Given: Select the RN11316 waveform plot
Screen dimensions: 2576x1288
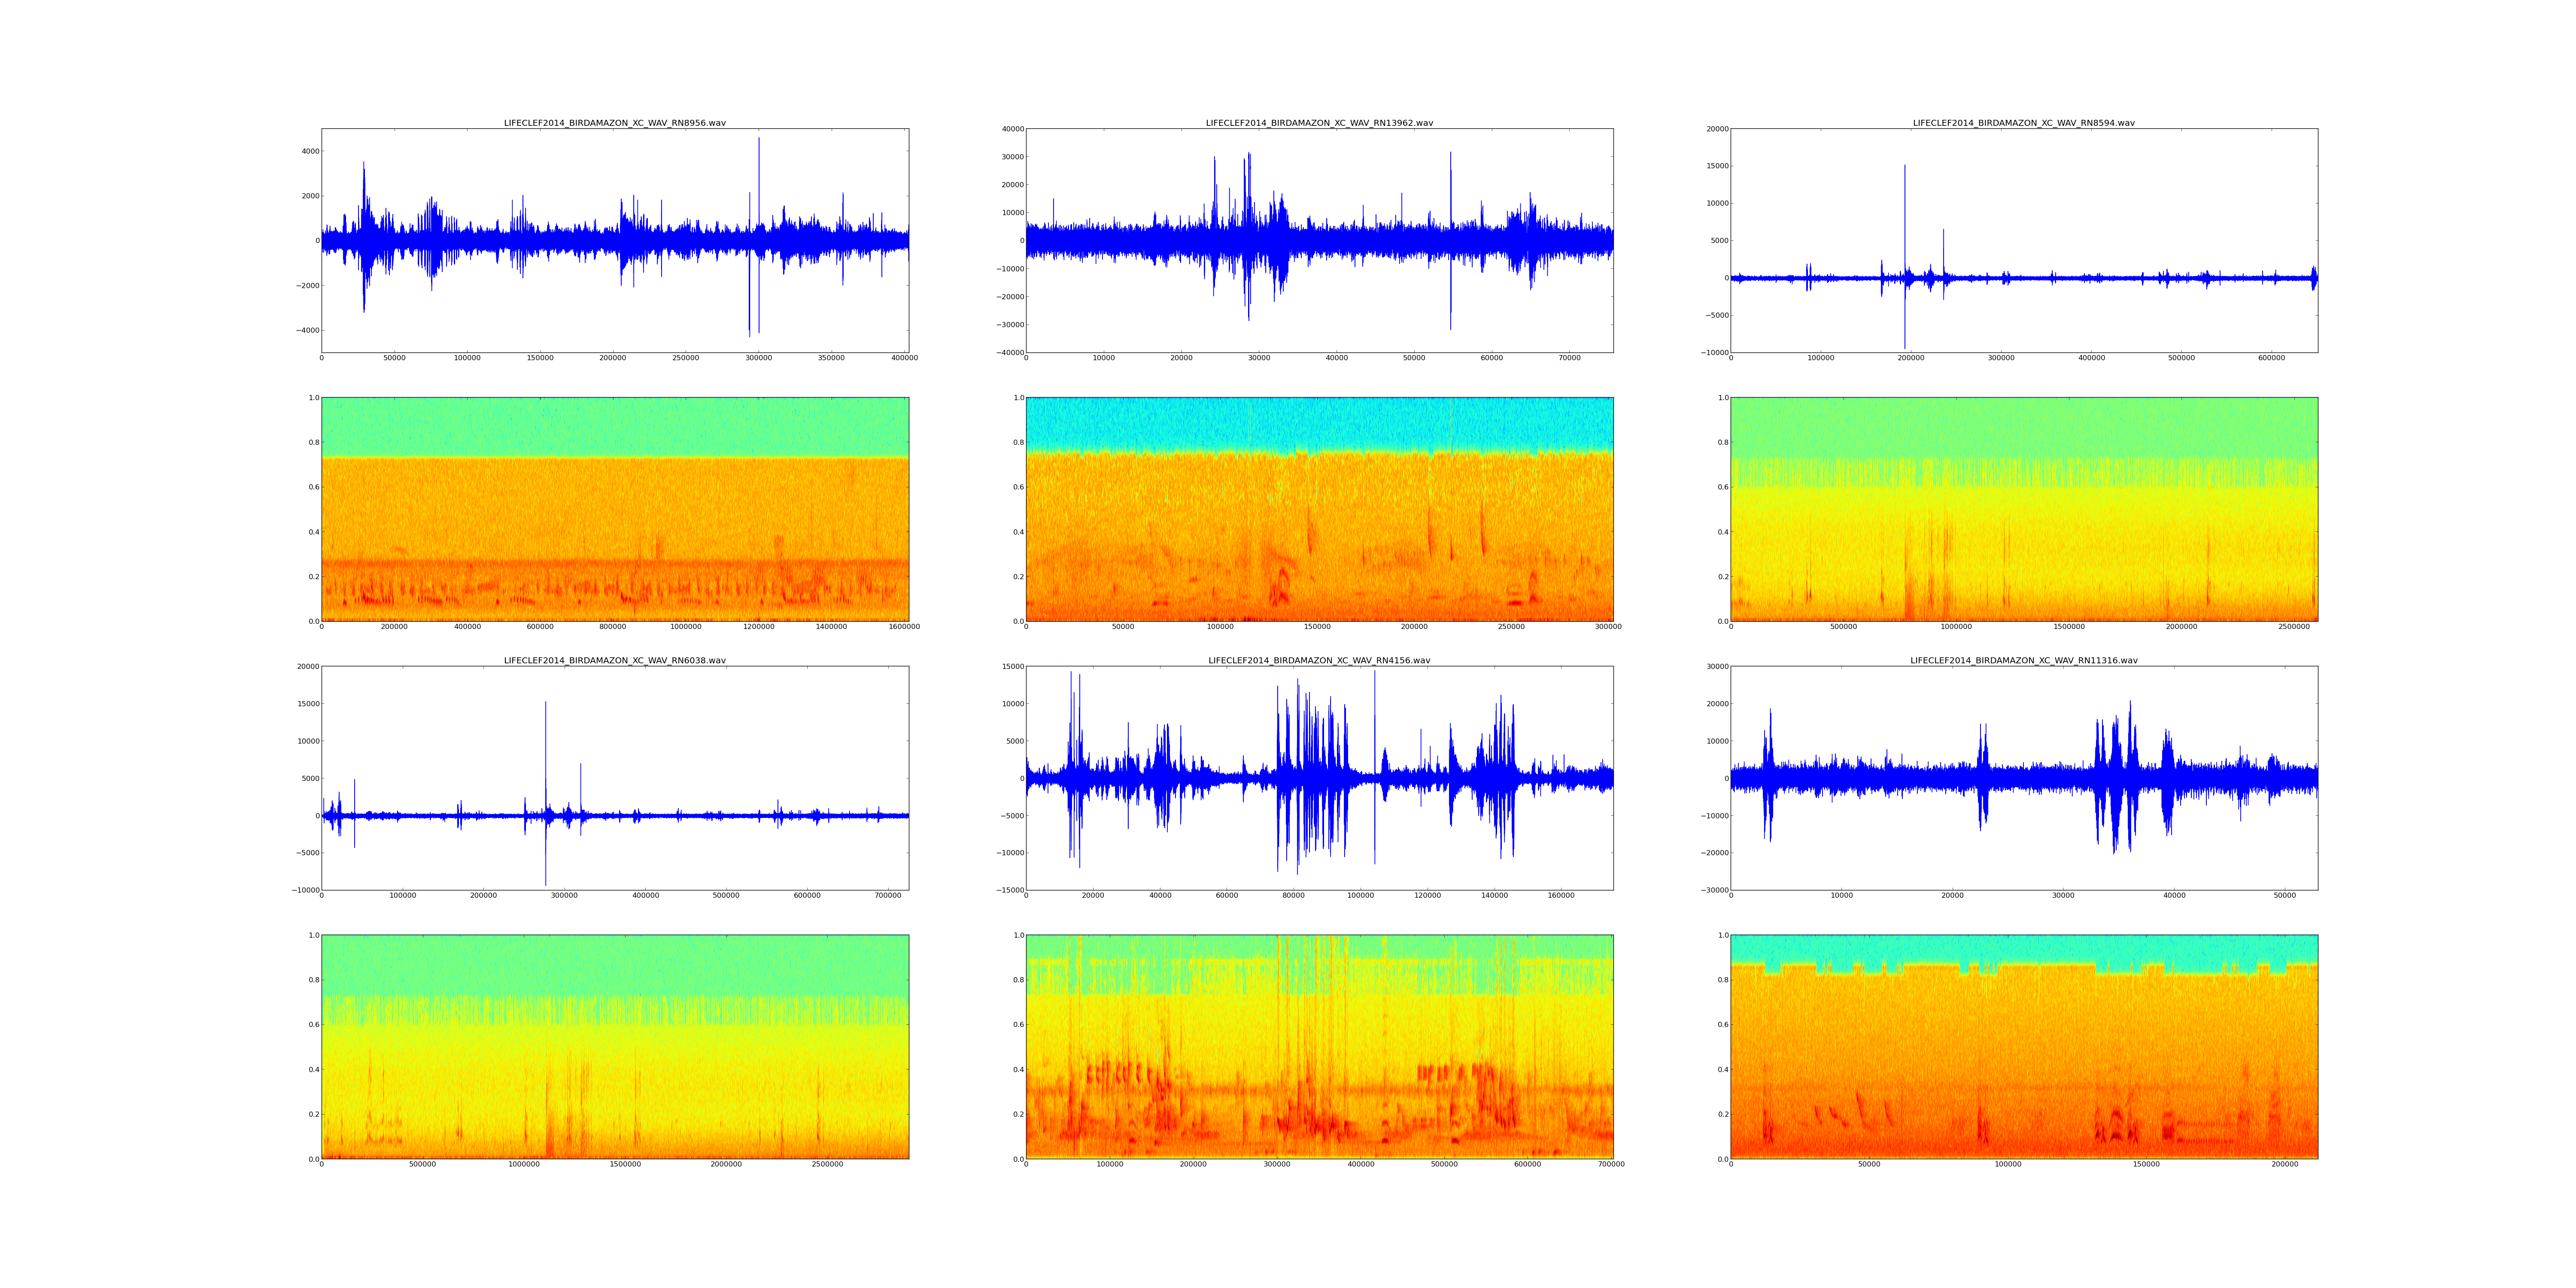Looking at the screenshot, I should tap(2023, 777).
